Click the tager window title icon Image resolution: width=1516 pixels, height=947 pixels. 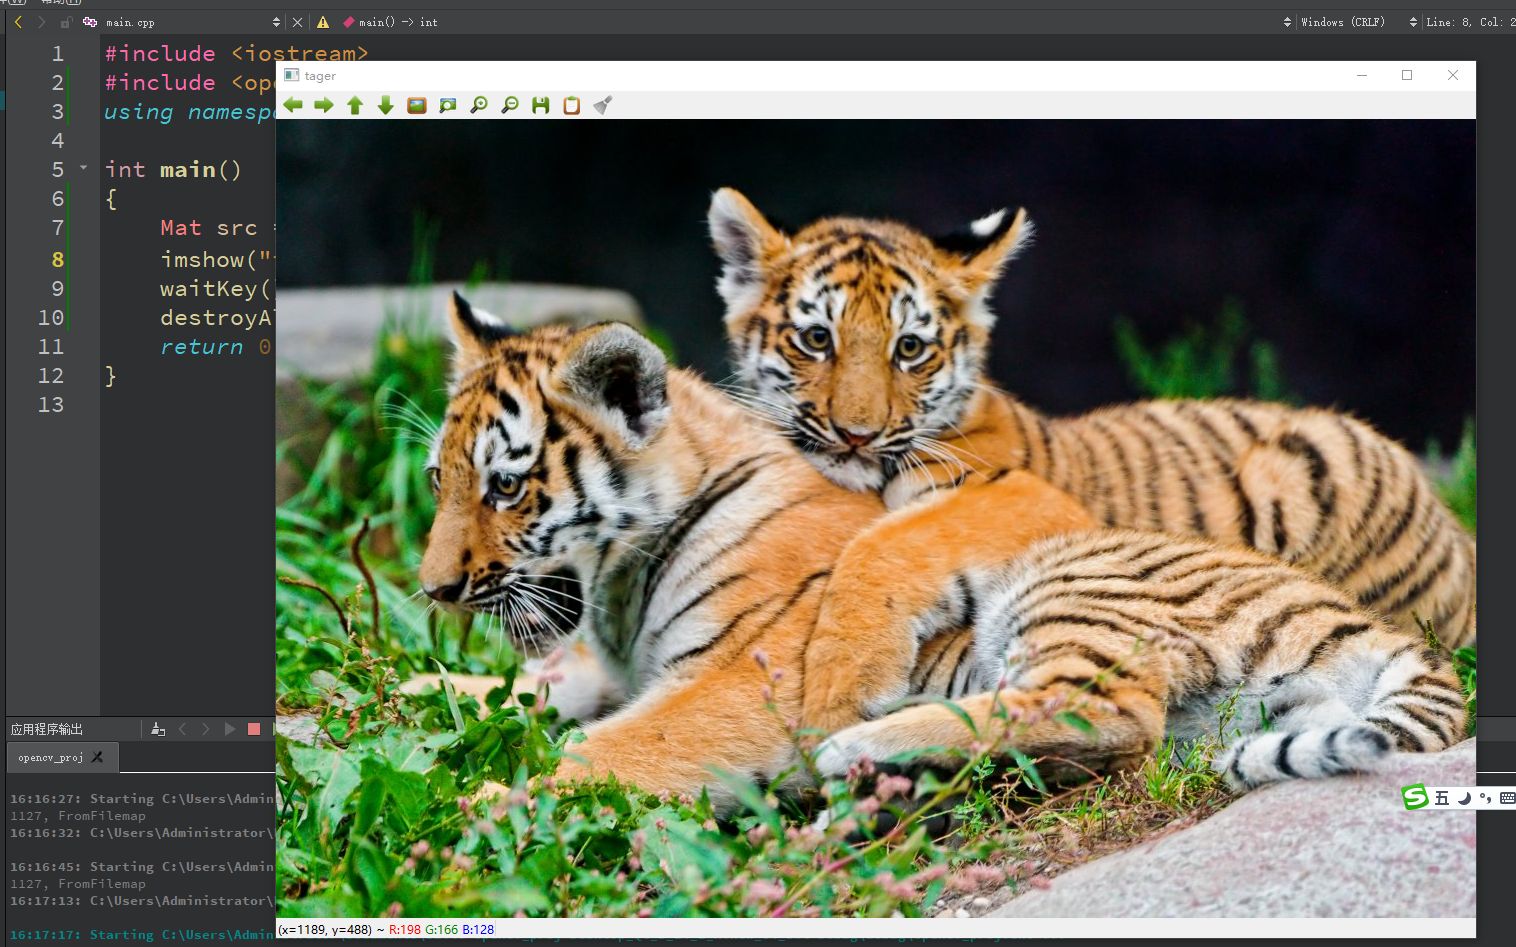coord(291,75)
